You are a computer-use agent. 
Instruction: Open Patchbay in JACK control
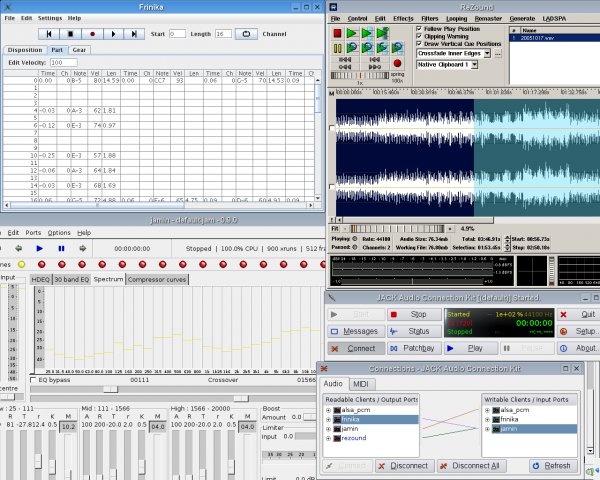(411, 348)
